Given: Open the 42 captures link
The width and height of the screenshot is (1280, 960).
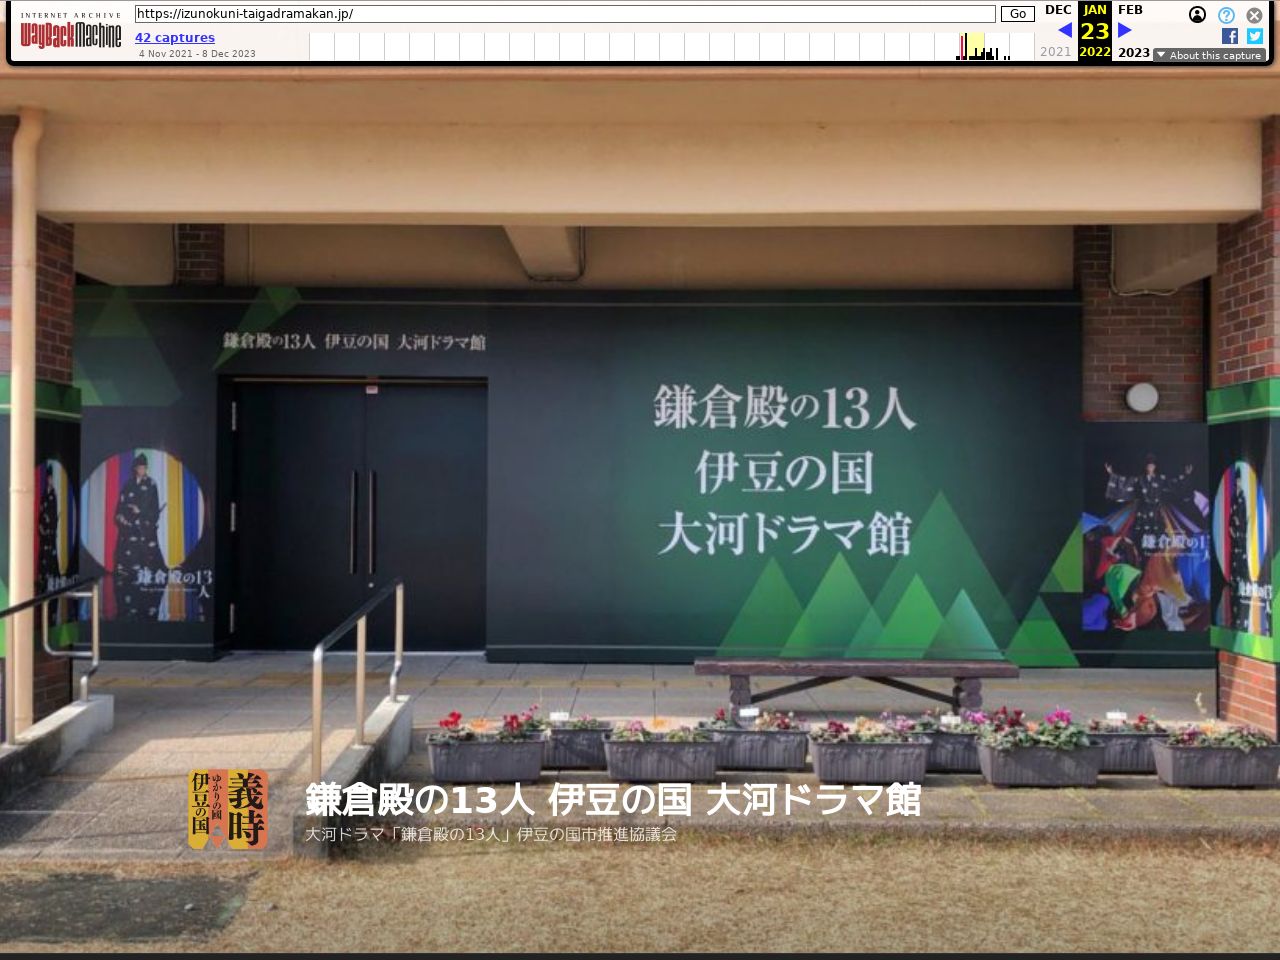Looking at the screenshot, I should coord(175,38).
